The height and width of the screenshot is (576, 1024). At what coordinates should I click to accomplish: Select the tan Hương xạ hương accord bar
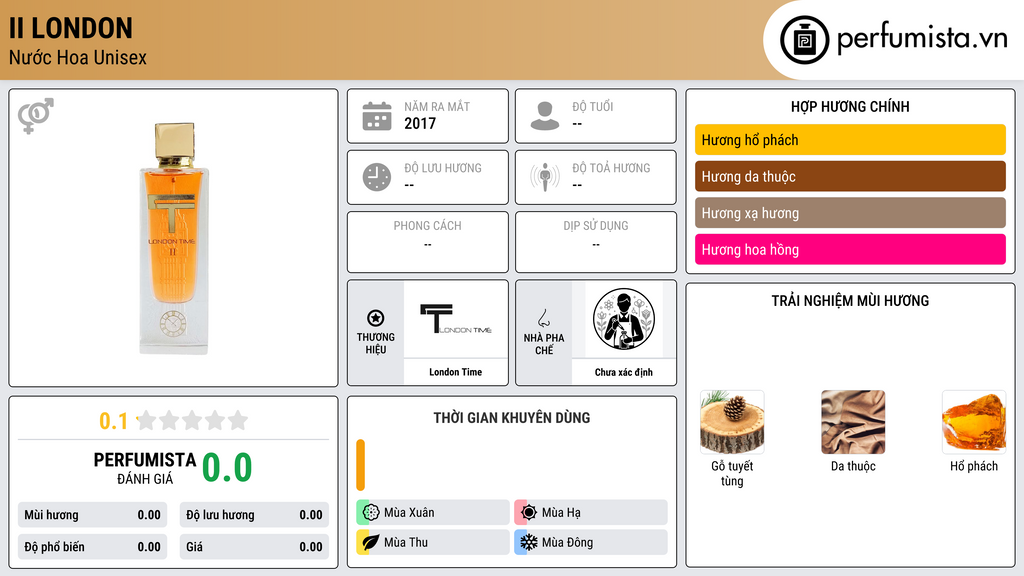pos(850,213)
